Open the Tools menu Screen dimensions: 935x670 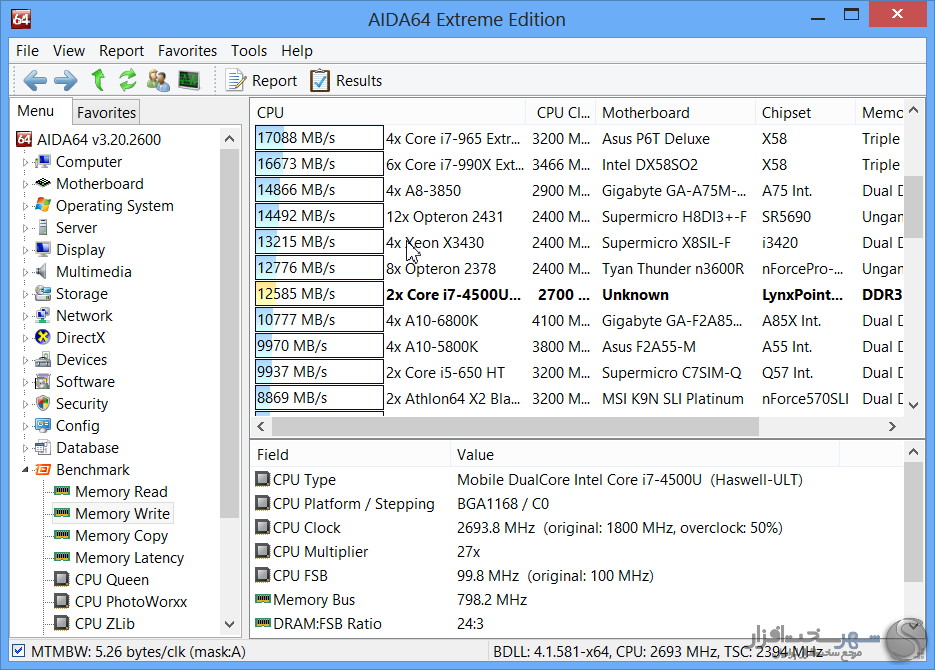(x=249, y=51)
